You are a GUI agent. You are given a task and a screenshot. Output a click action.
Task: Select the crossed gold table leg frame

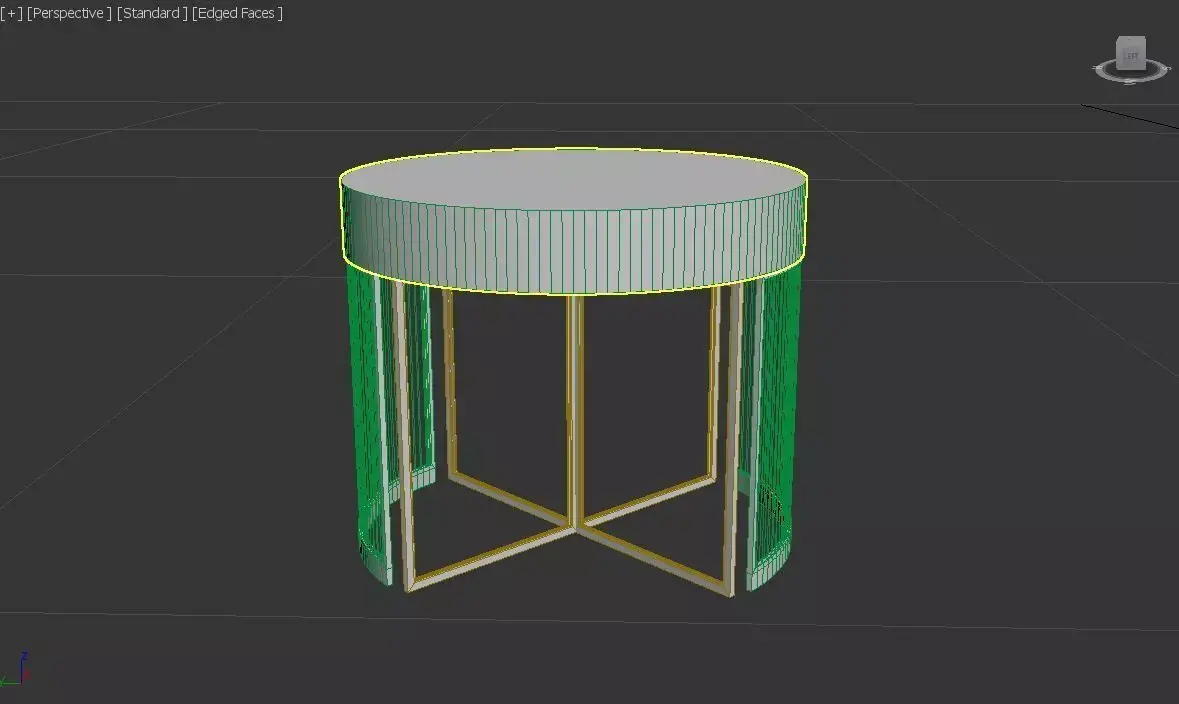575,530
